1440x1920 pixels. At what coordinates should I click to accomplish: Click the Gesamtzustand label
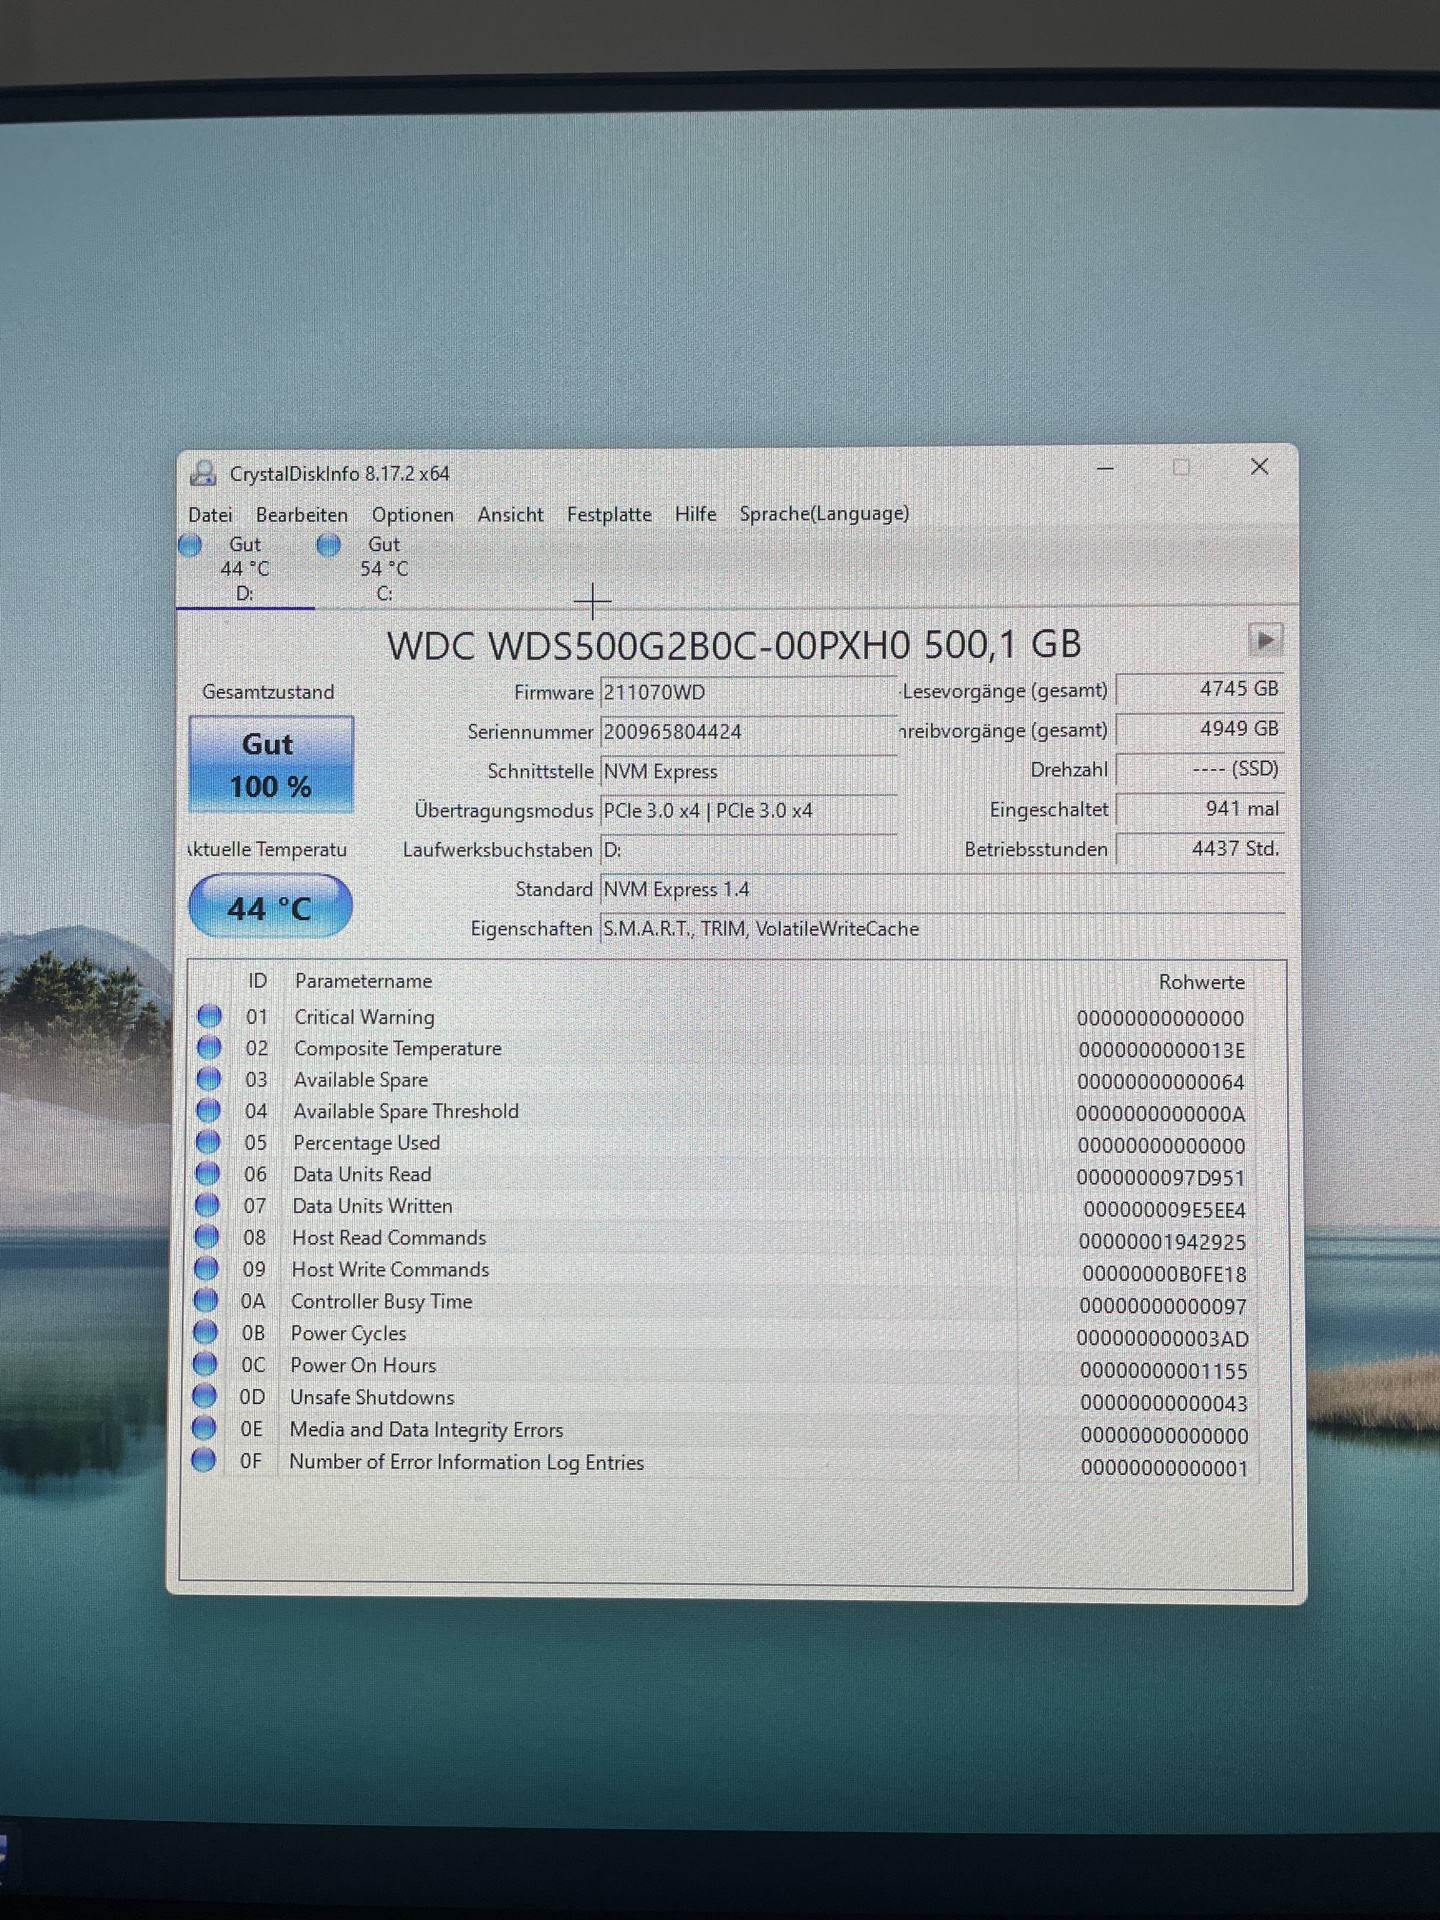point(268,692)
